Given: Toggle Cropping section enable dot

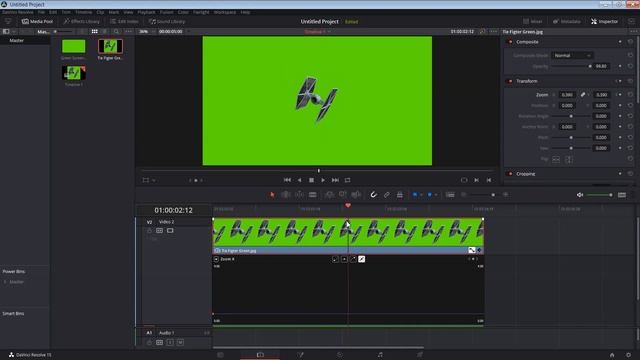Looking at the screenshot, I should pyautogui.click(x=510, y=174).
